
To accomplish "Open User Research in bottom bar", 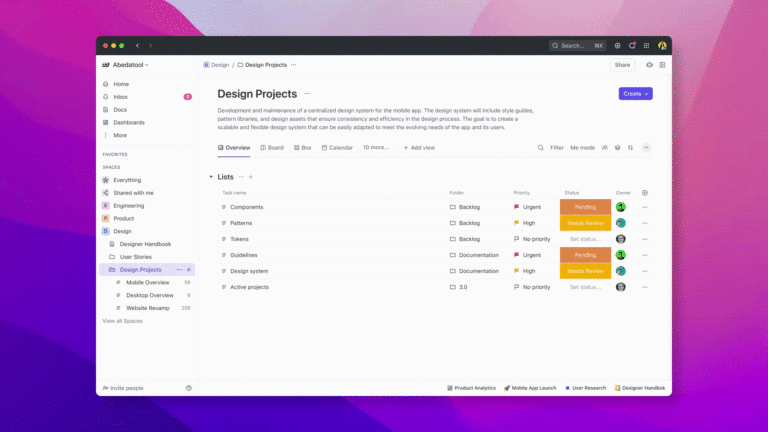I will click(x=585, y=388).
